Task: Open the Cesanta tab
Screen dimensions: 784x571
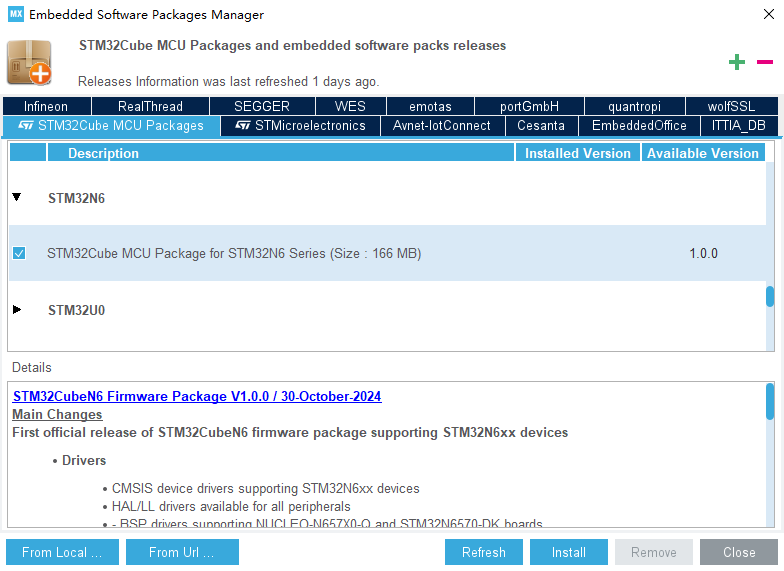Action: click(x=542, y=126)
